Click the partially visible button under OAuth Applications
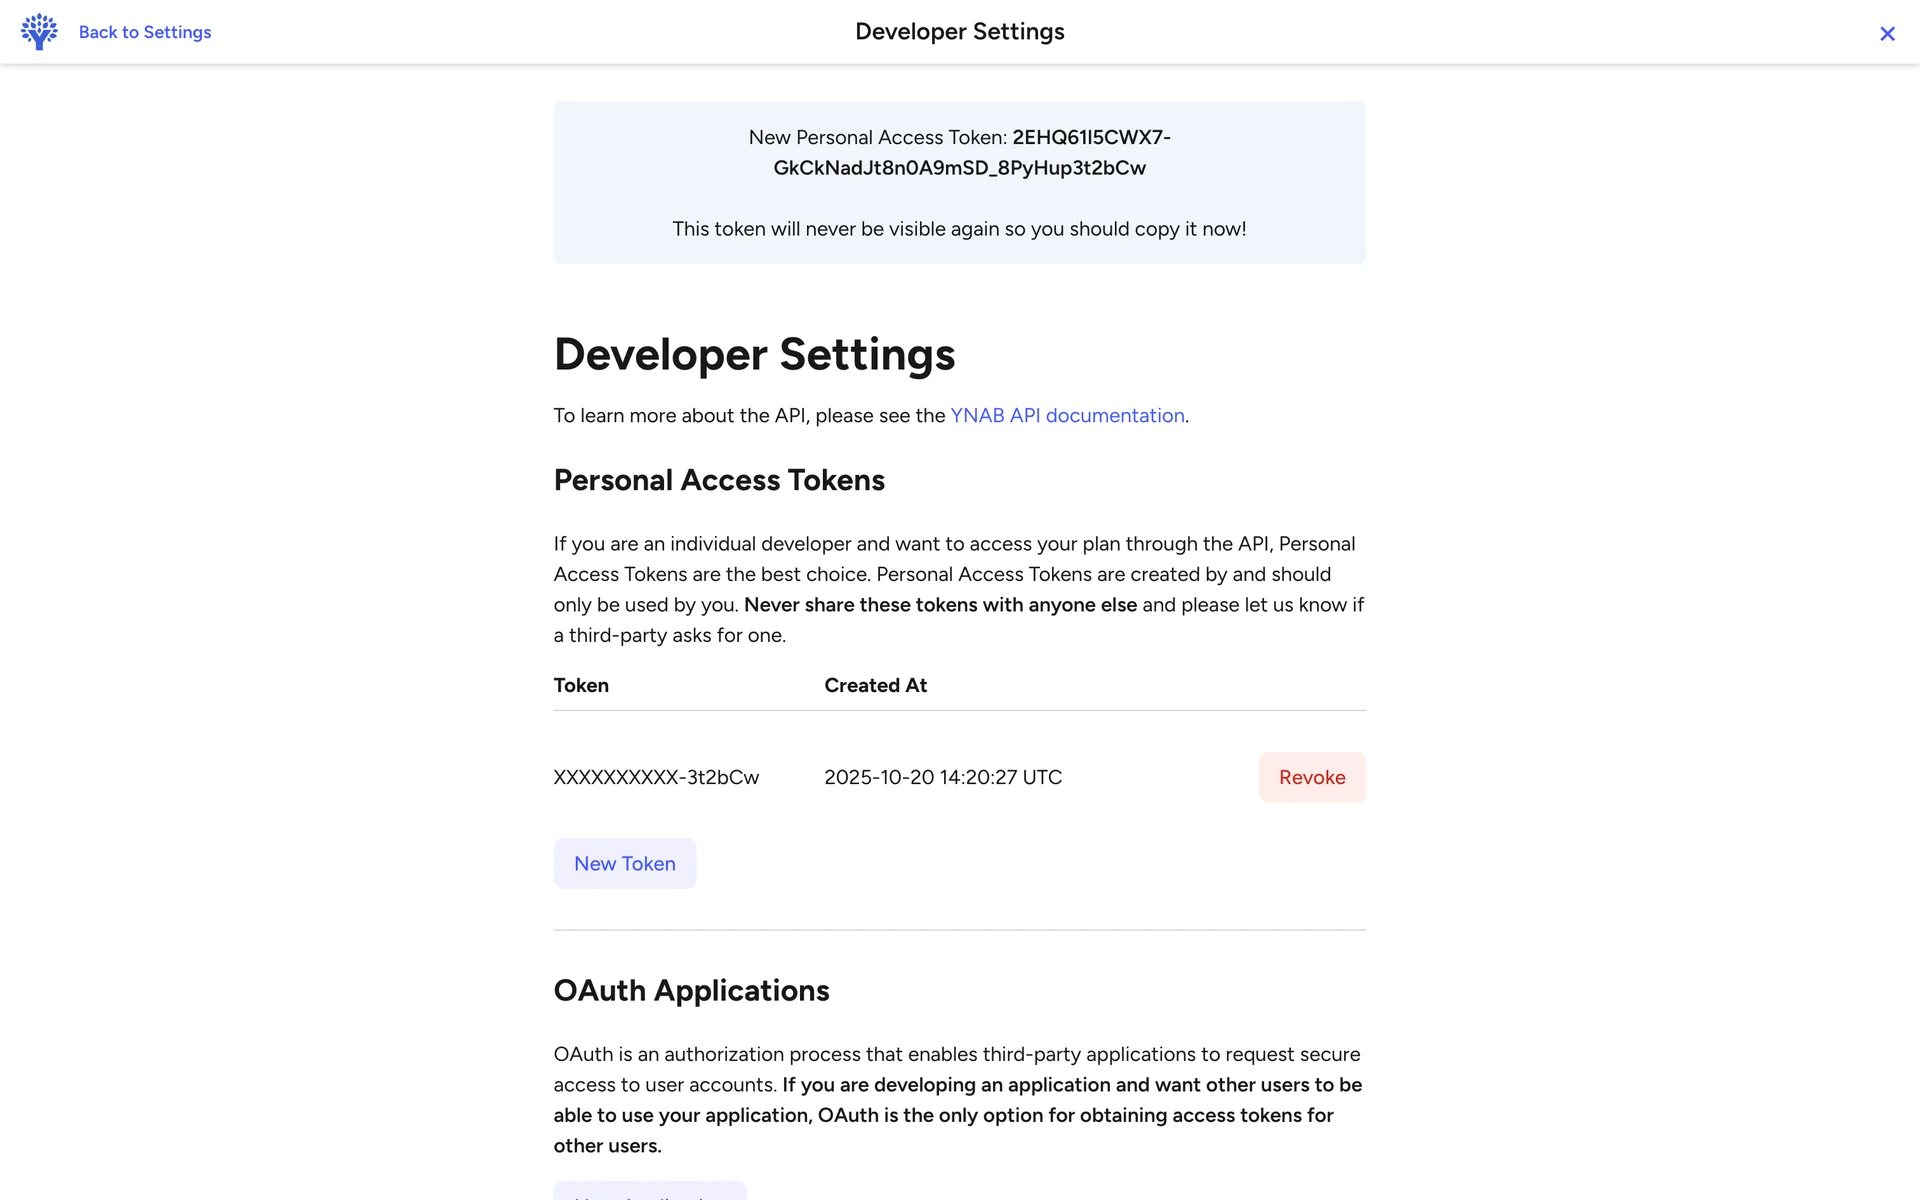1920x1200 pixels. (x=649, y=1192)
